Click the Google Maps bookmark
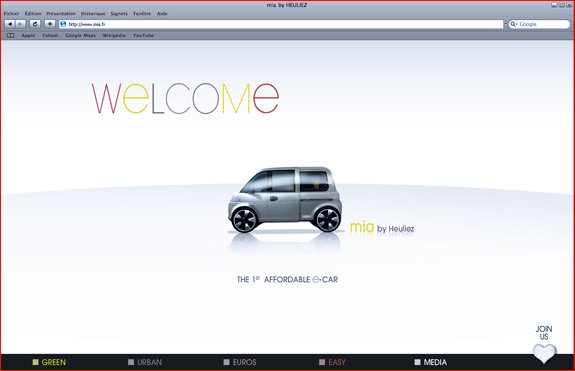The height and width of the screenshot is (371, 575). tap(80, 36)
